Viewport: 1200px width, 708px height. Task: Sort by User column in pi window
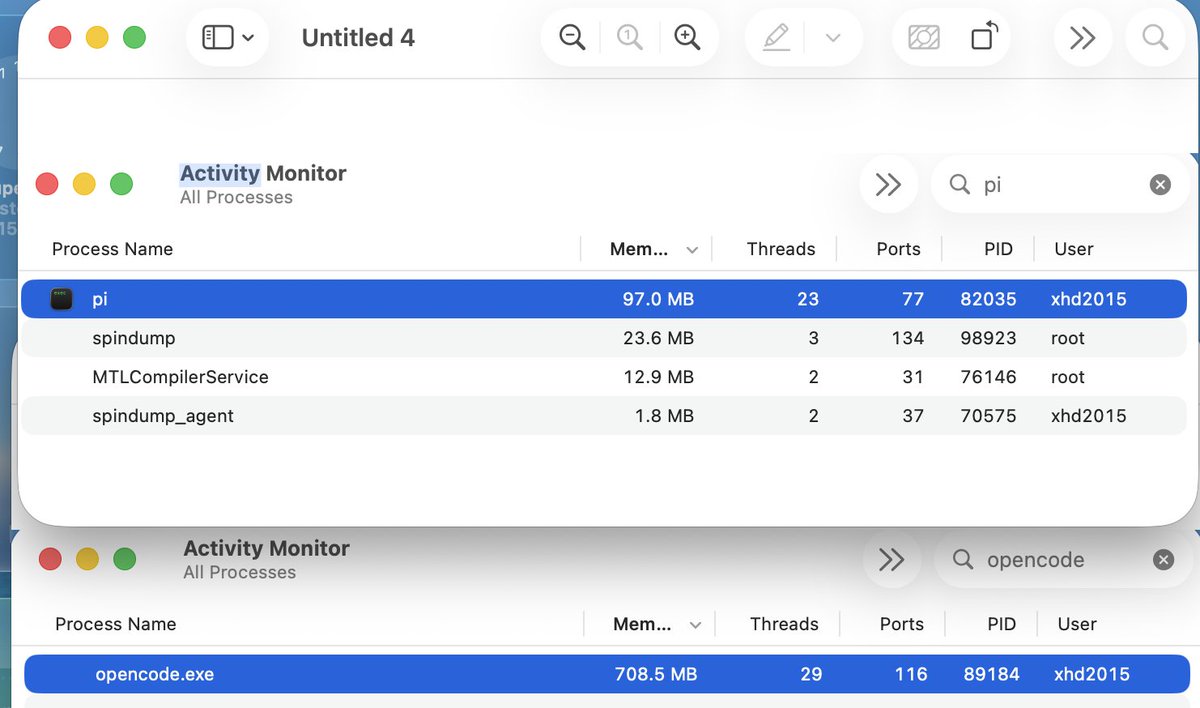pos(1074,249)
